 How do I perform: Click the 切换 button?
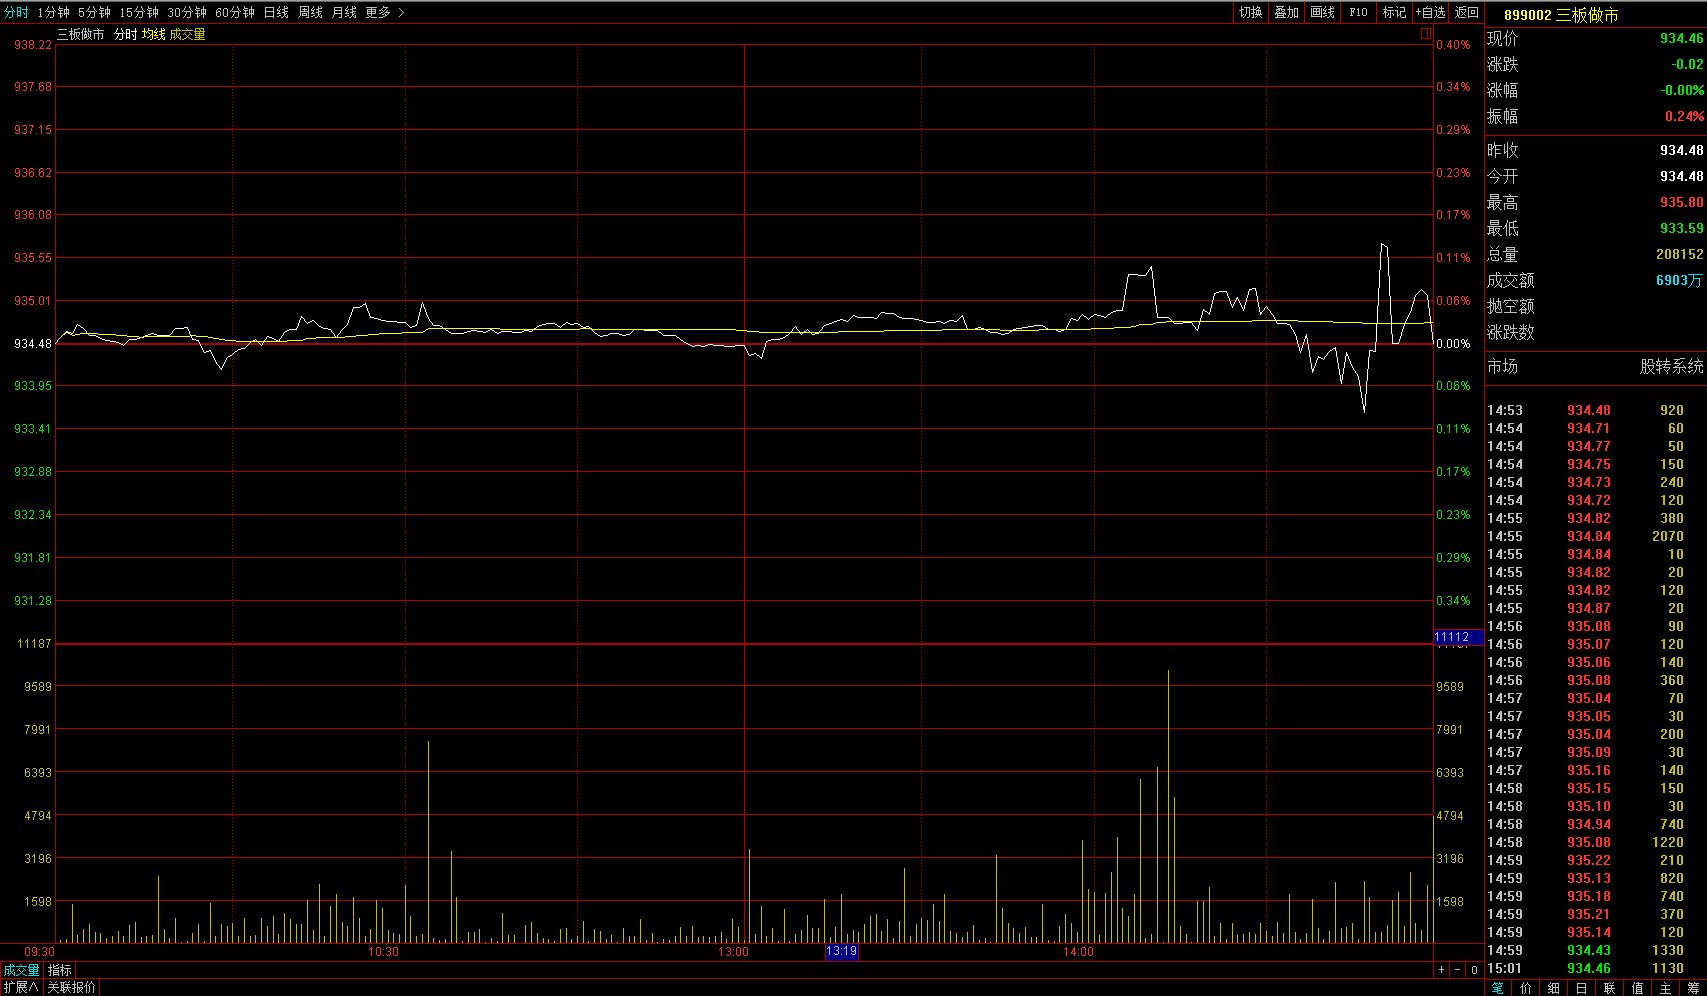coord(1250,12)
